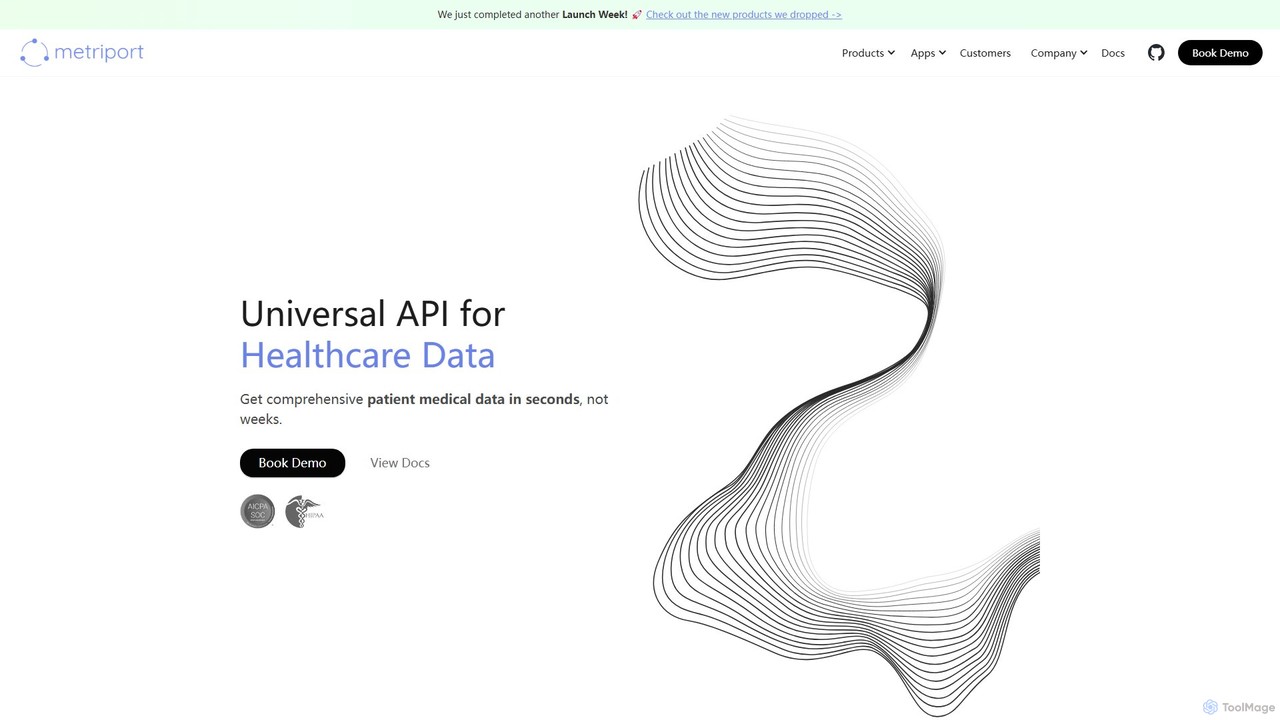1280x720 pixels.
Task: Click the "Healthcare Data" heading text
Action: coord(368,355)
